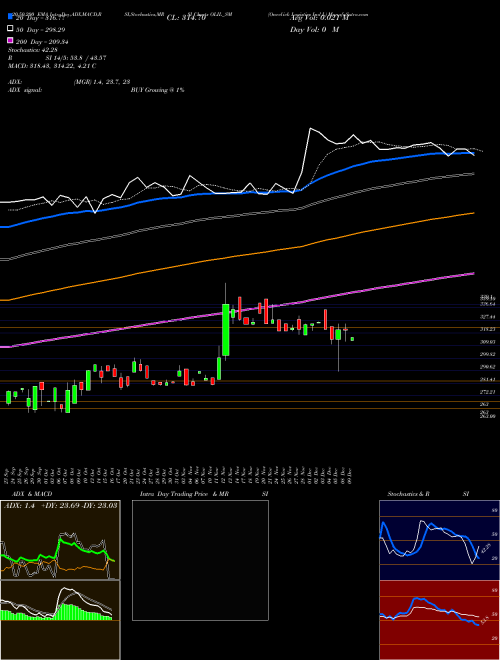Click the 'MACD: 318.43, 314.22, 4.21 C' readout

point(52,66)
